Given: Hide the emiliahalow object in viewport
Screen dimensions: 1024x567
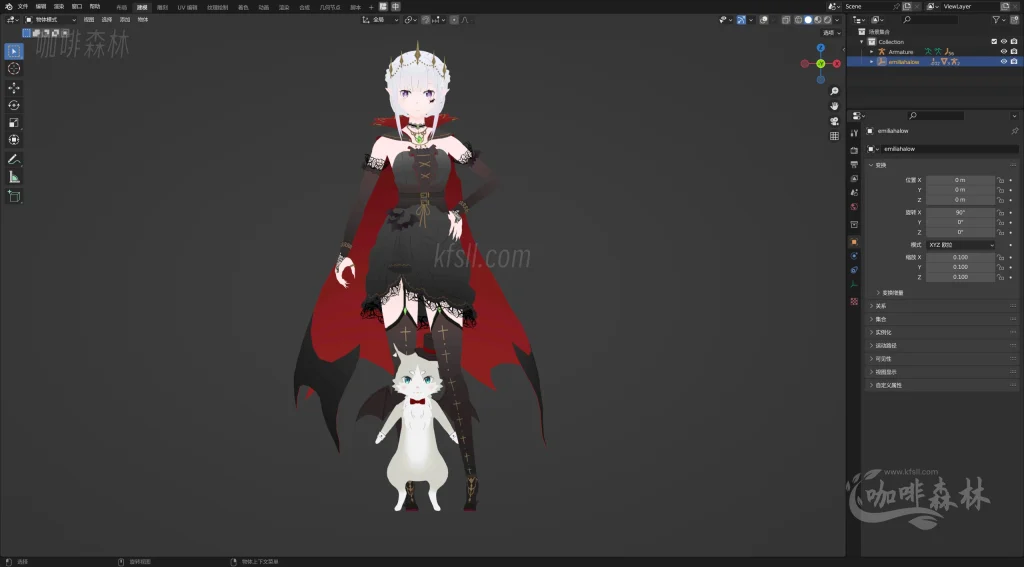Looking at the screenshot, I should click(x=1004, y=61).
